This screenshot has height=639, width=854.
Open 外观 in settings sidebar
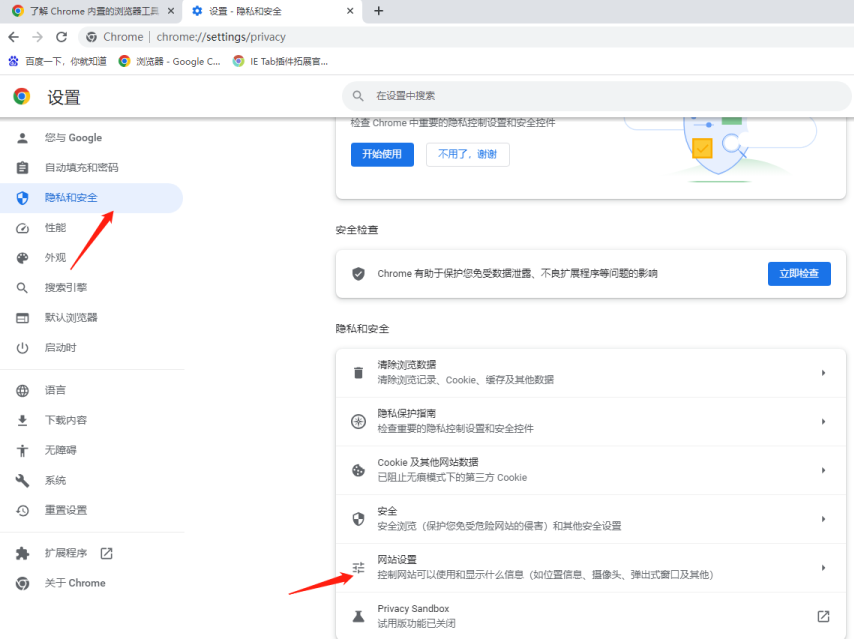pos(55,258)
